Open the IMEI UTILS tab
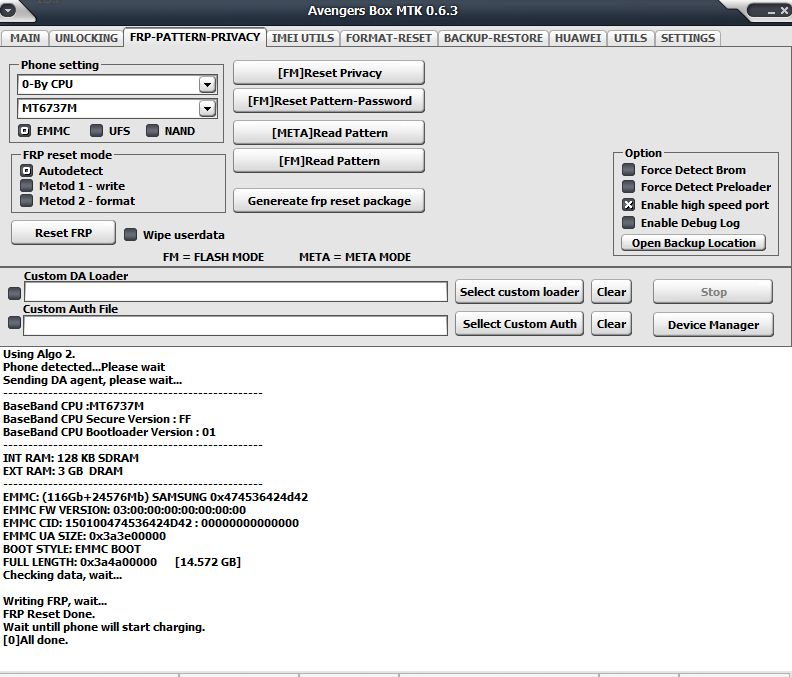 303,38
